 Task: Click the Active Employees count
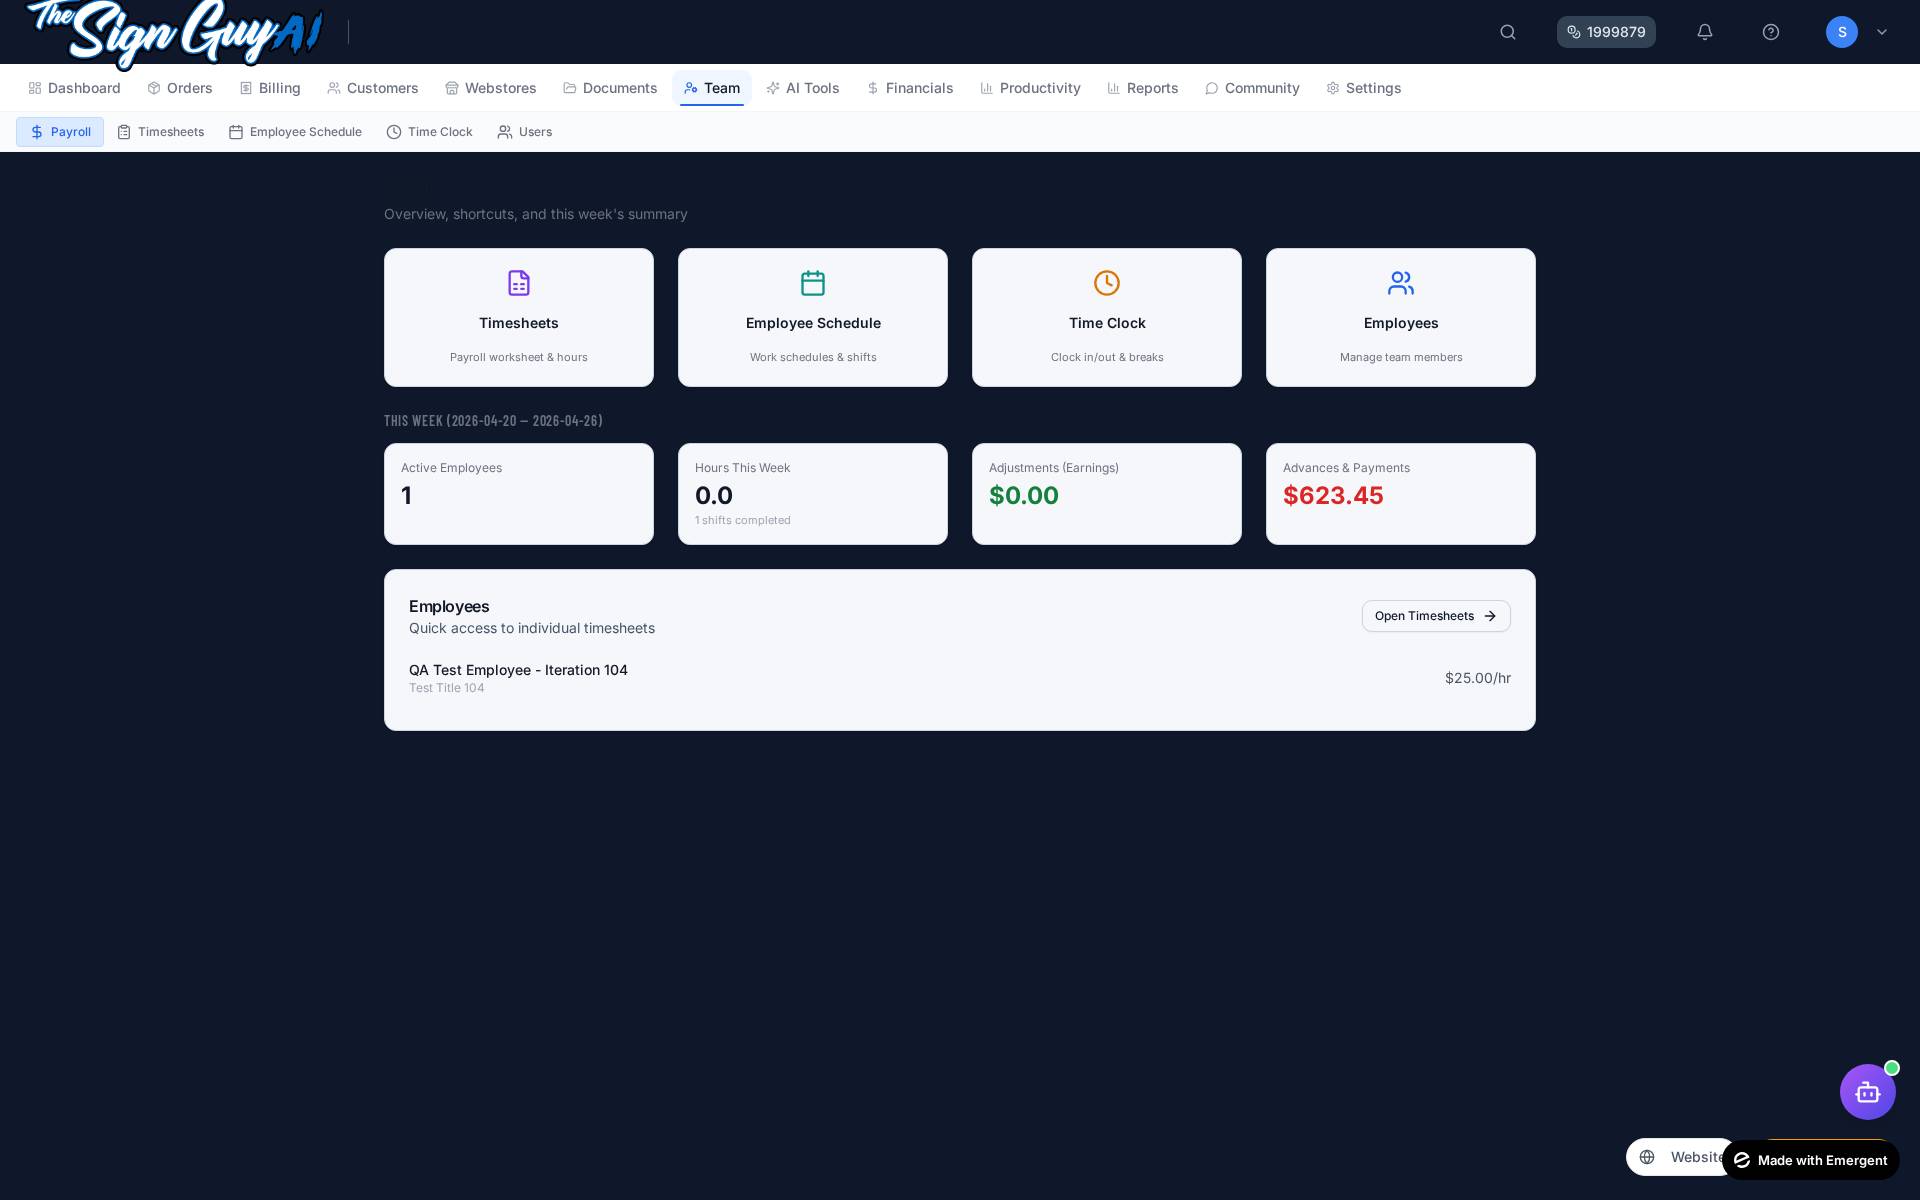pos(406,496)
